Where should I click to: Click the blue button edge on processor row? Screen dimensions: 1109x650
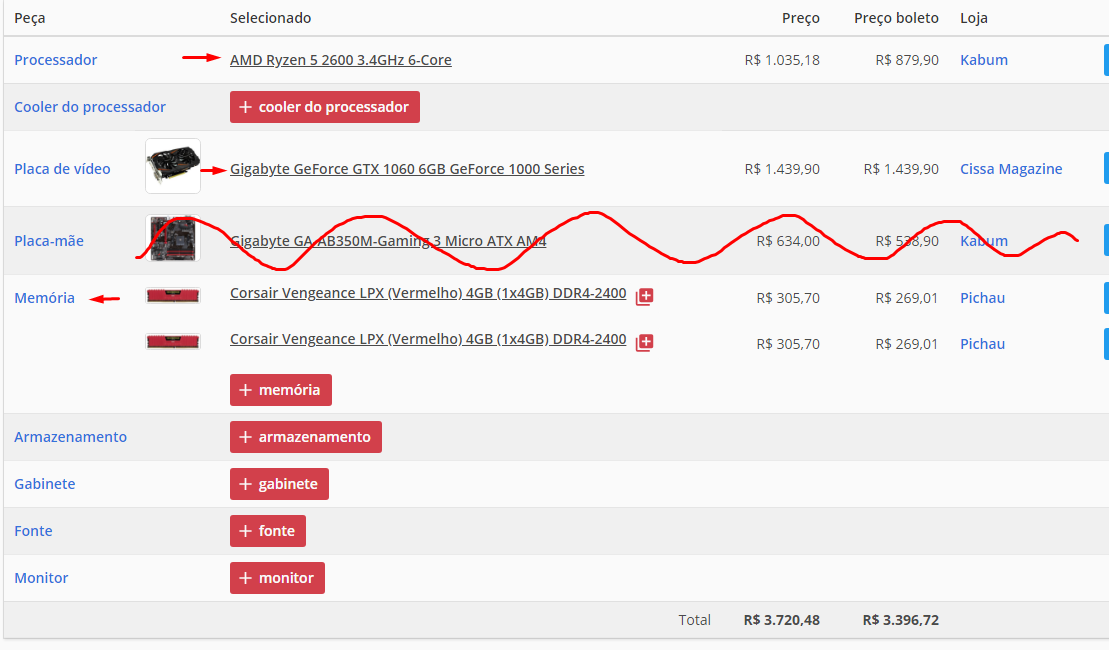[x=1106, y=60]
